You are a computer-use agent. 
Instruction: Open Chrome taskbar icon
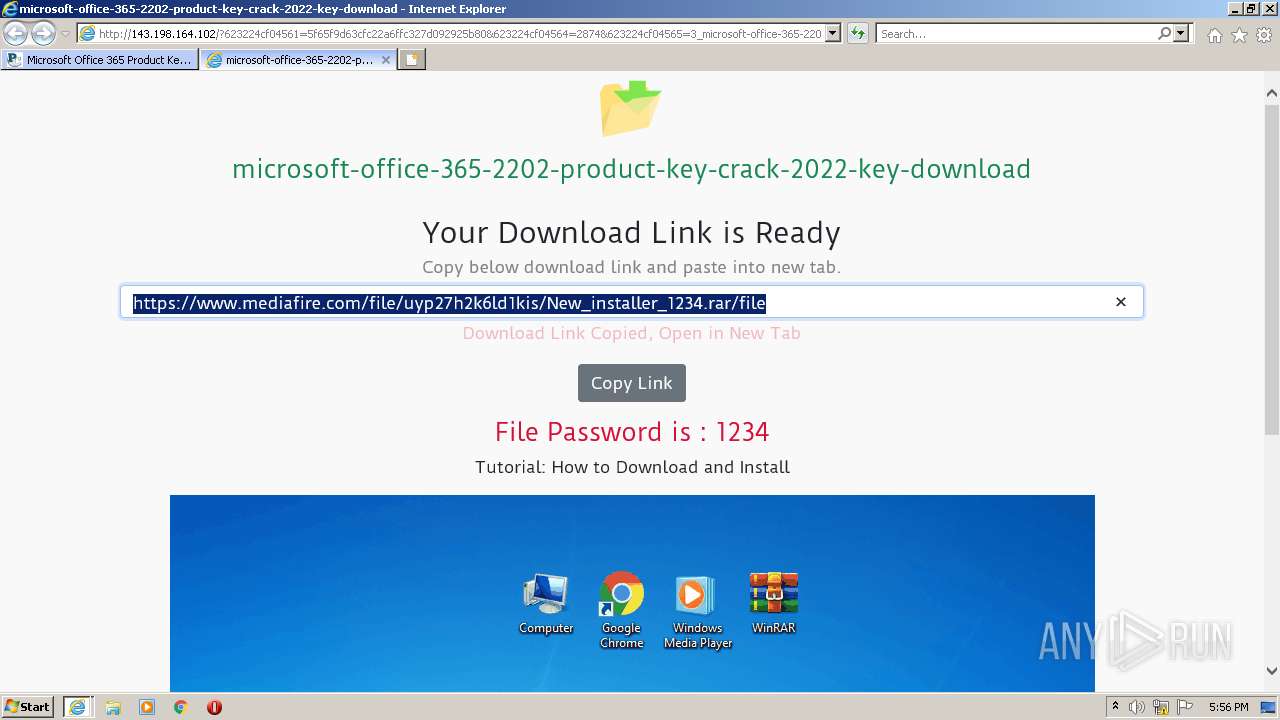tap(180, 707)
